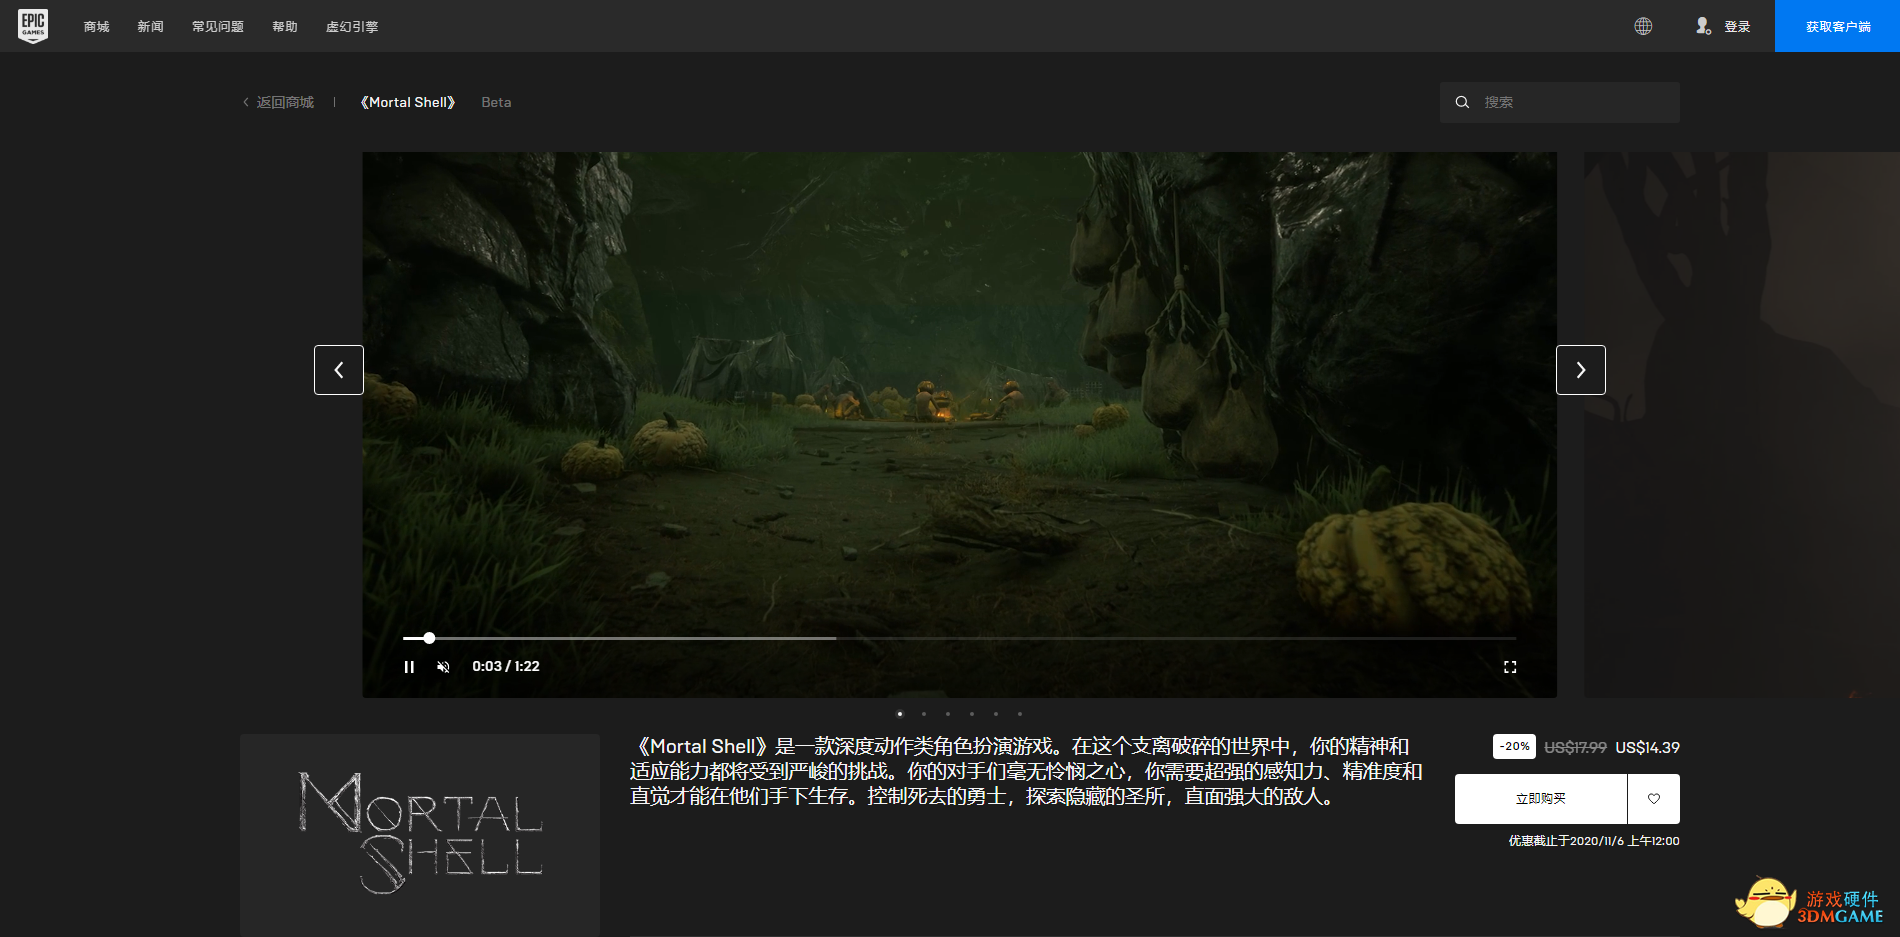Click the -20% discount badge

click(1514, 747)
